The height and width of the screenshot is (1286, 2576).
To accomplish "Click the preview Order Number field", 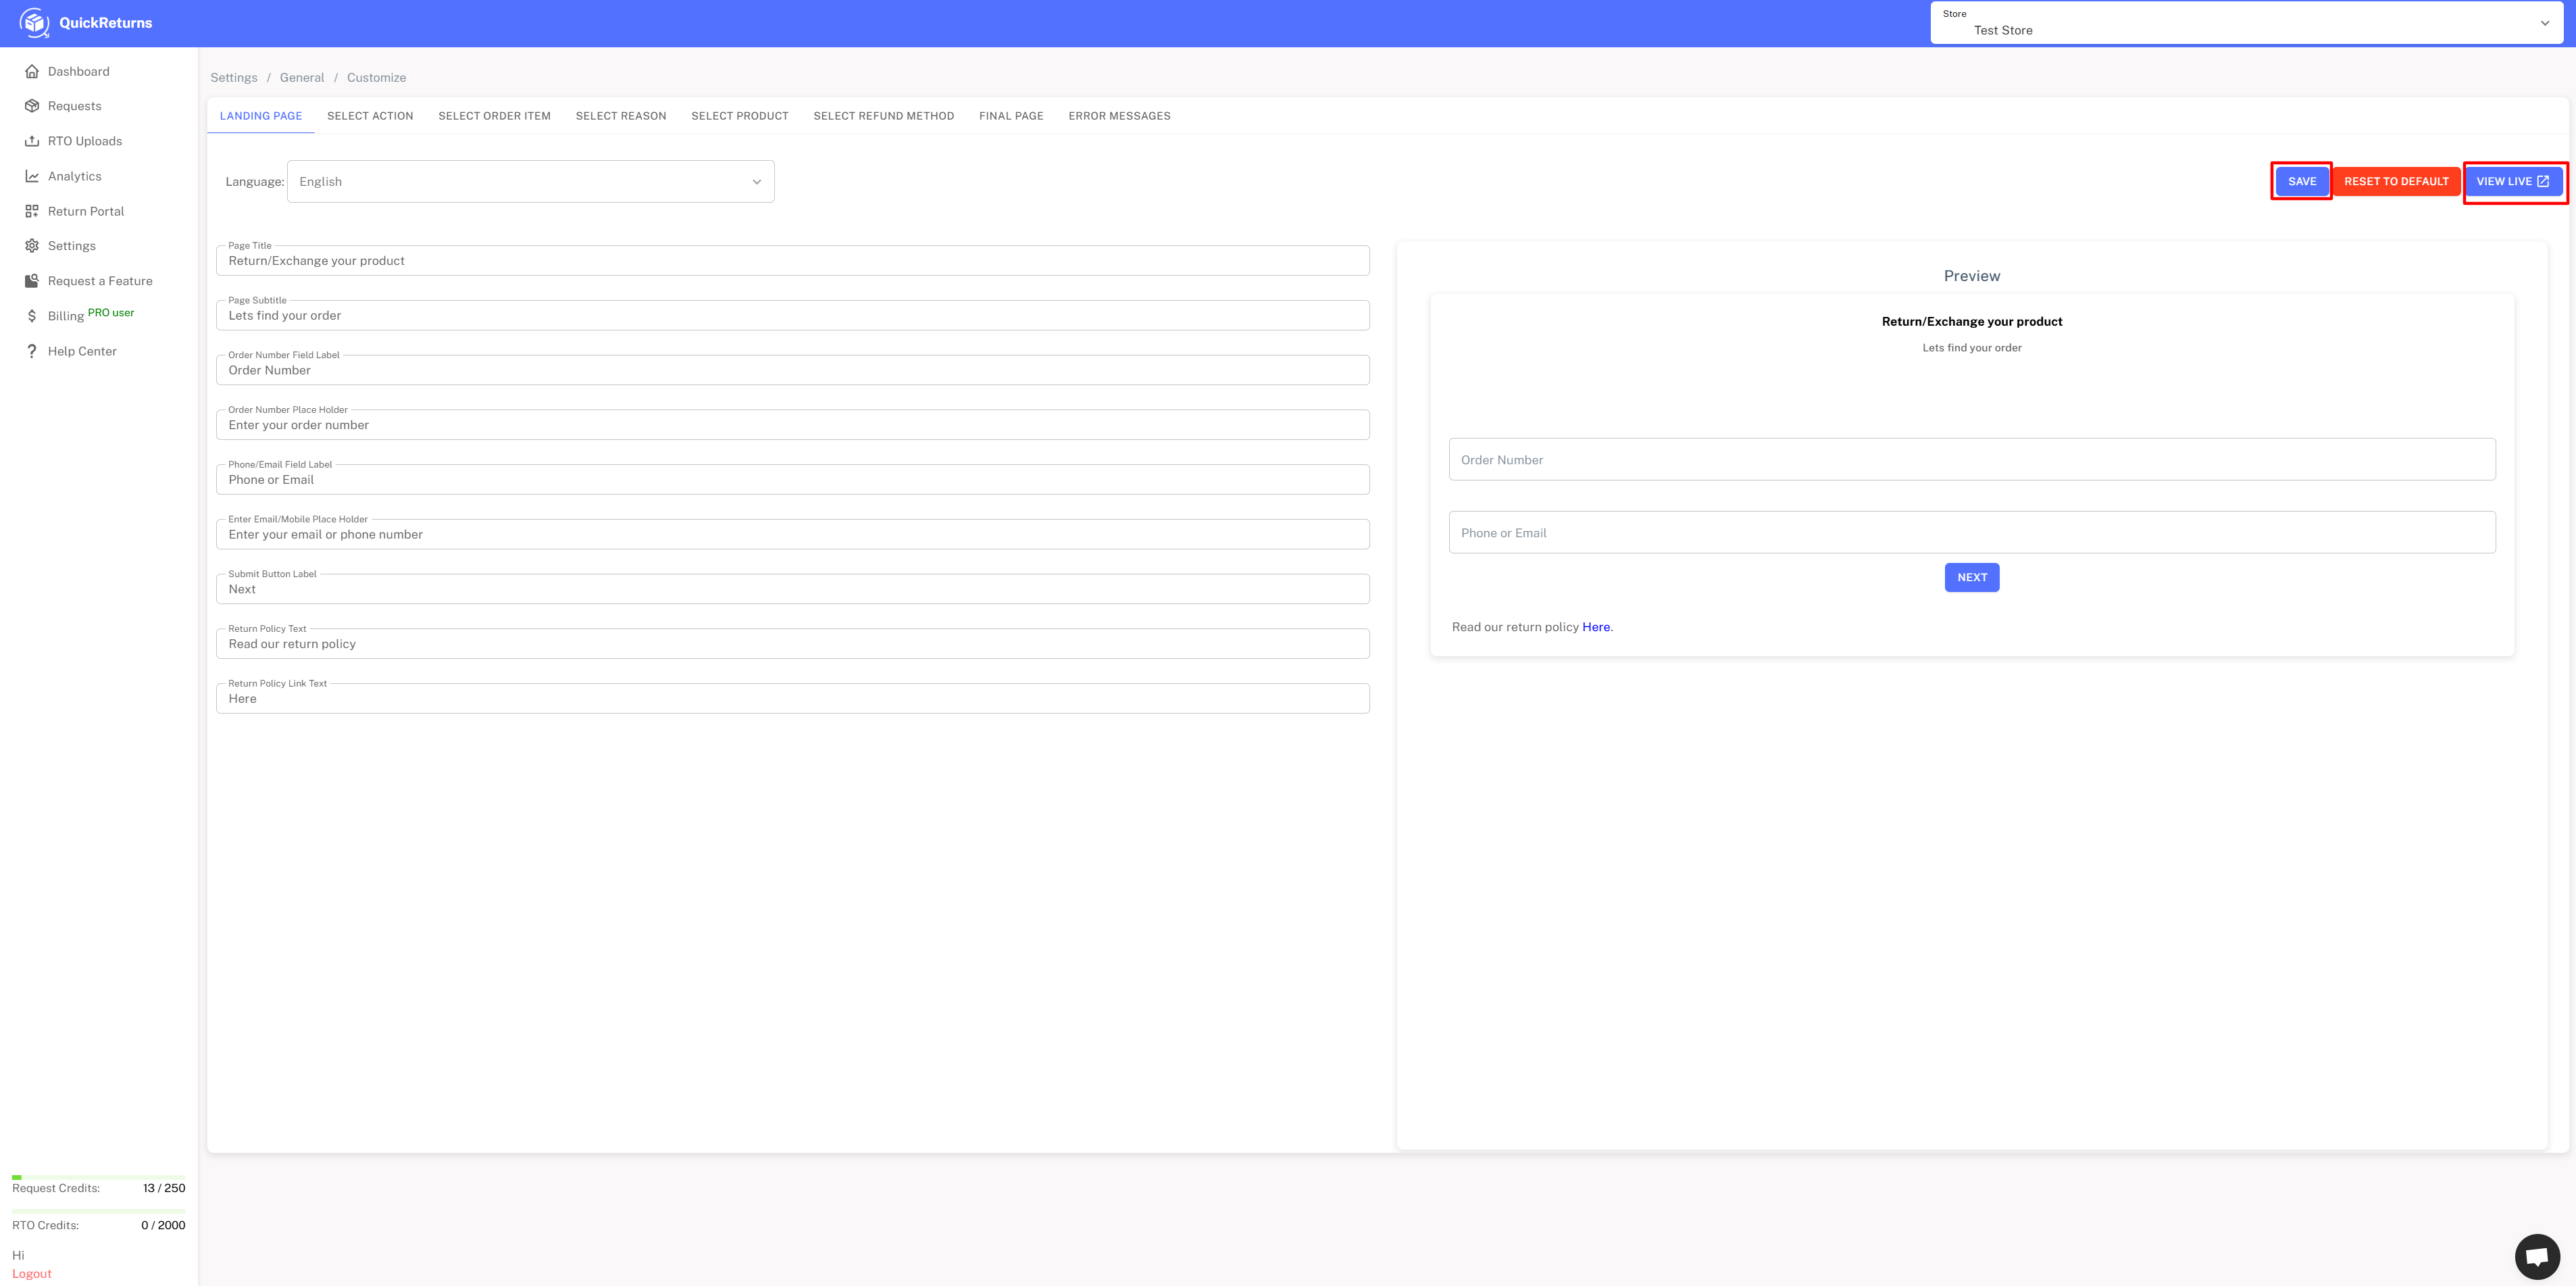I will pyautogui.click(x=1972, y=459).
